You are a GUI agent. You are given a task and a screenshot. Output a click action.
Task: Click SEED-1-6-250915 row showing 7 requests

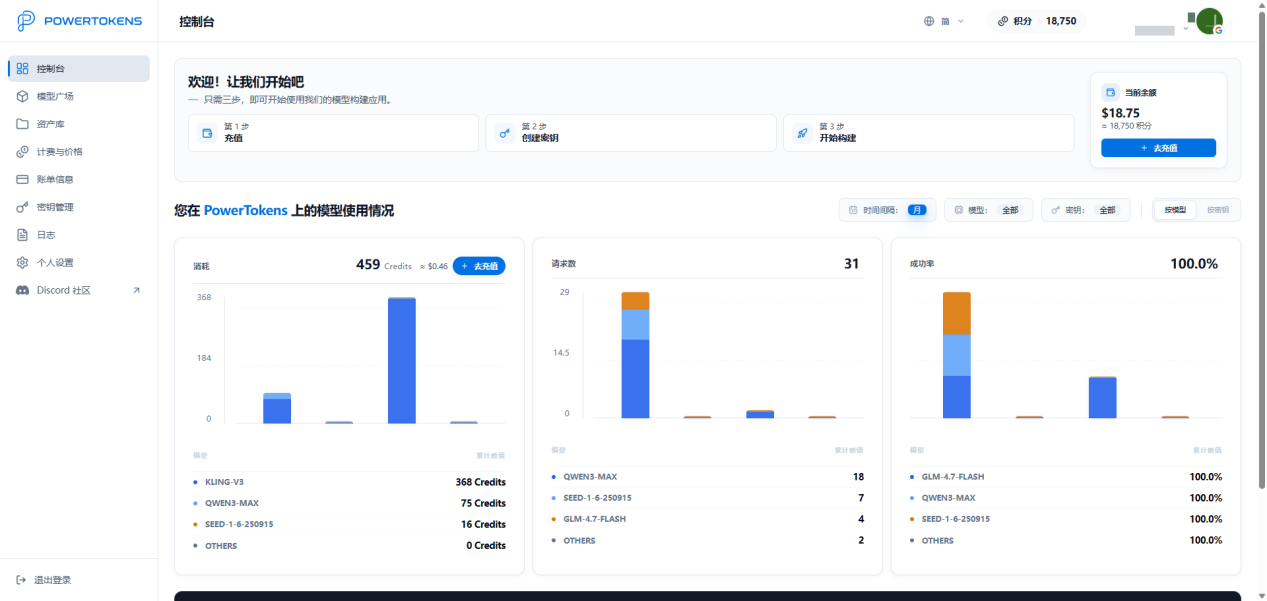coord(707,498)
